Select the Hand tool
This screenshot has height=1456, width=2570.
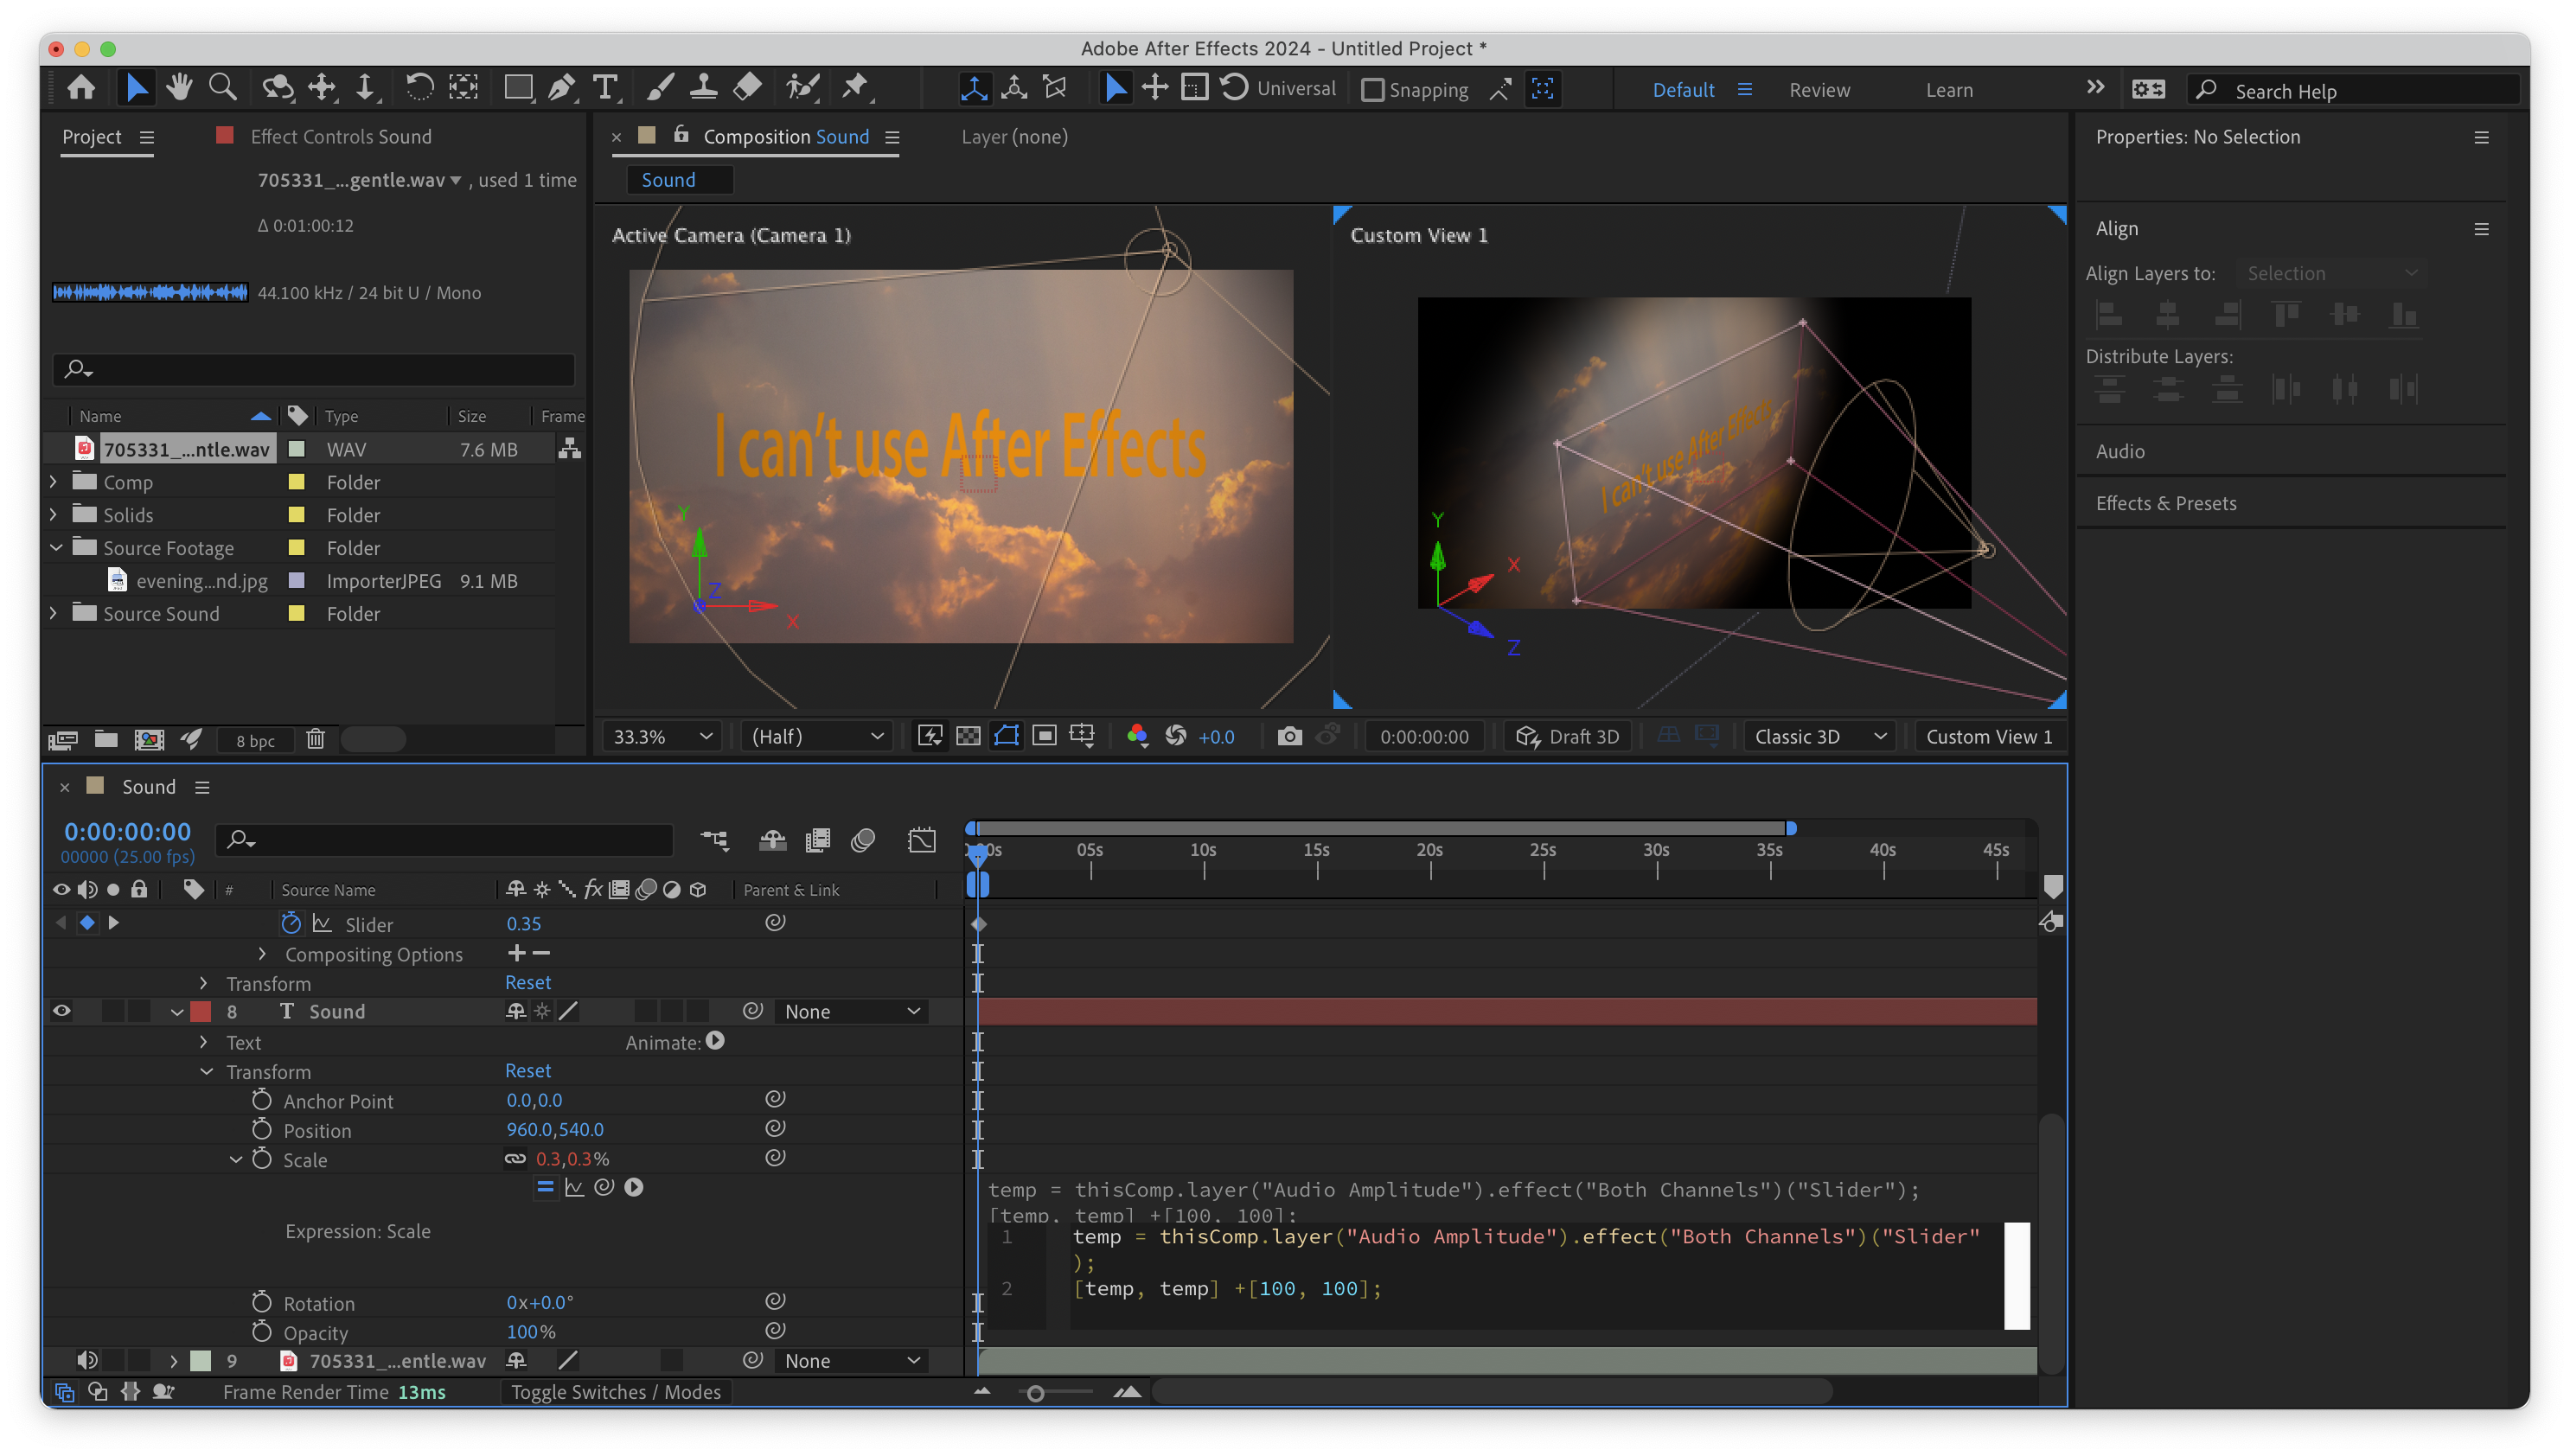pyautogui.click(x=180, y=88)
